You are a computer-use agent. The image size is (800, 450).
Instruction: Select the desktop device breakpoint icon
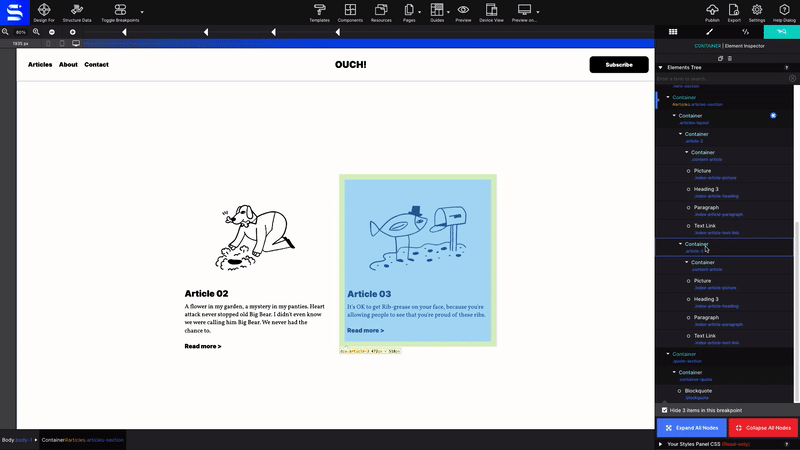76,43
